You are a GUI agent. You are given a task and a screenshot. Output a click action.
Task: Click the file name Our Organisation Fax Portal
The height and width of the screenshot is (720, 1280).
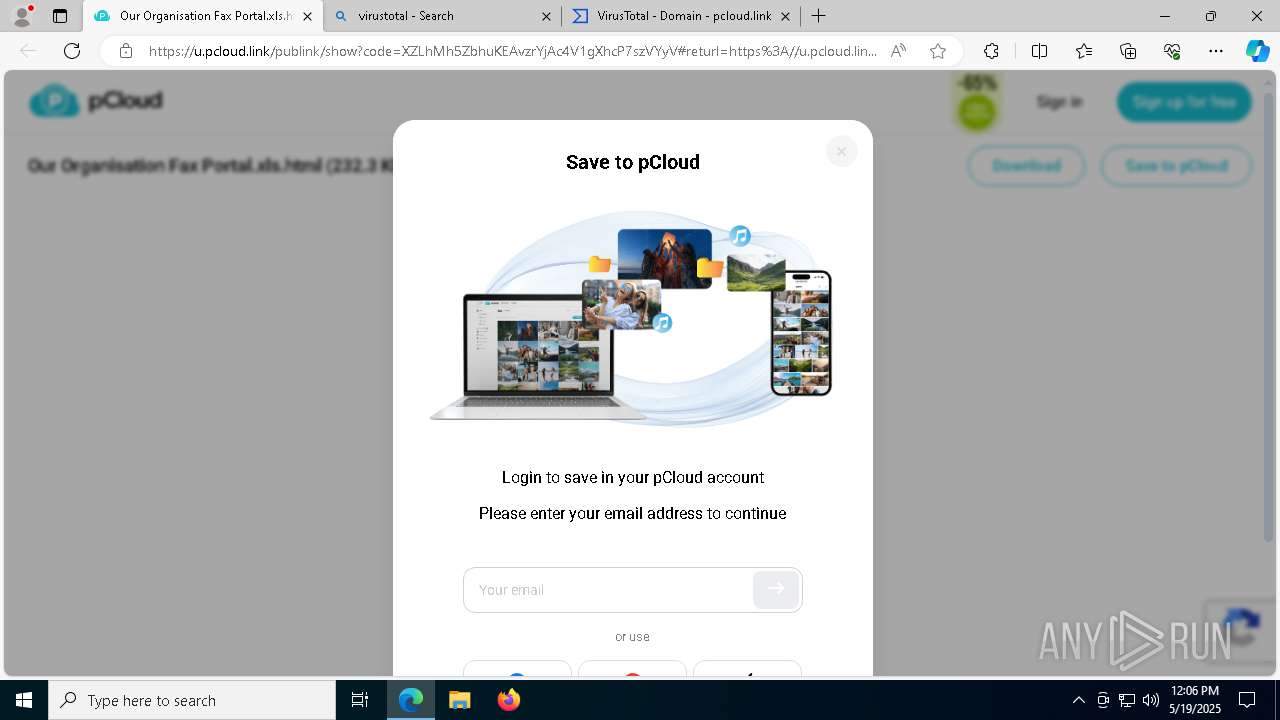[x=210, y=165]
